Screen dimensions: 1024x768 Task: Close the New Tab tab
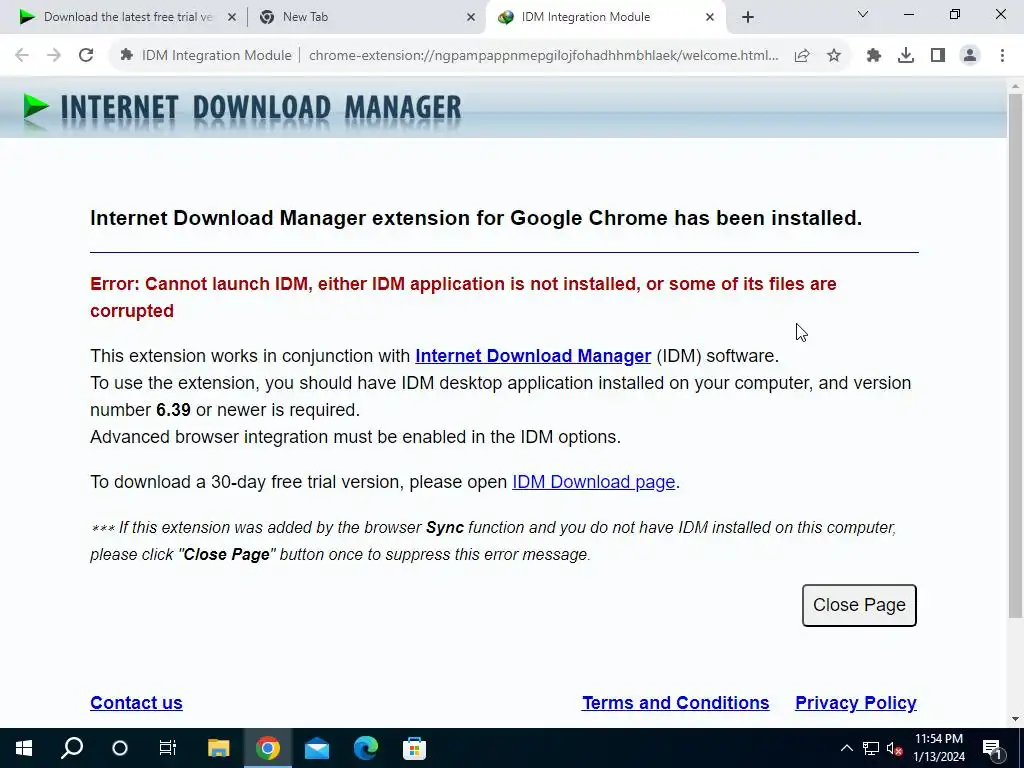click(471, 18)
